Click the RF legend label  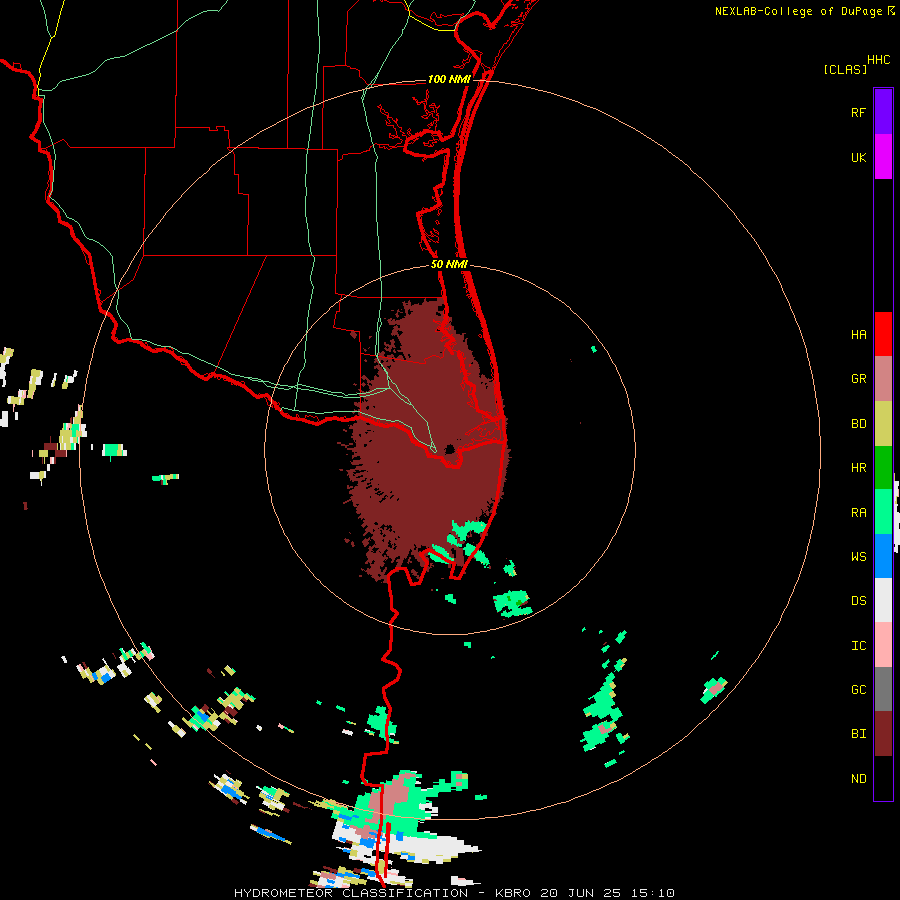pos(859,112)
